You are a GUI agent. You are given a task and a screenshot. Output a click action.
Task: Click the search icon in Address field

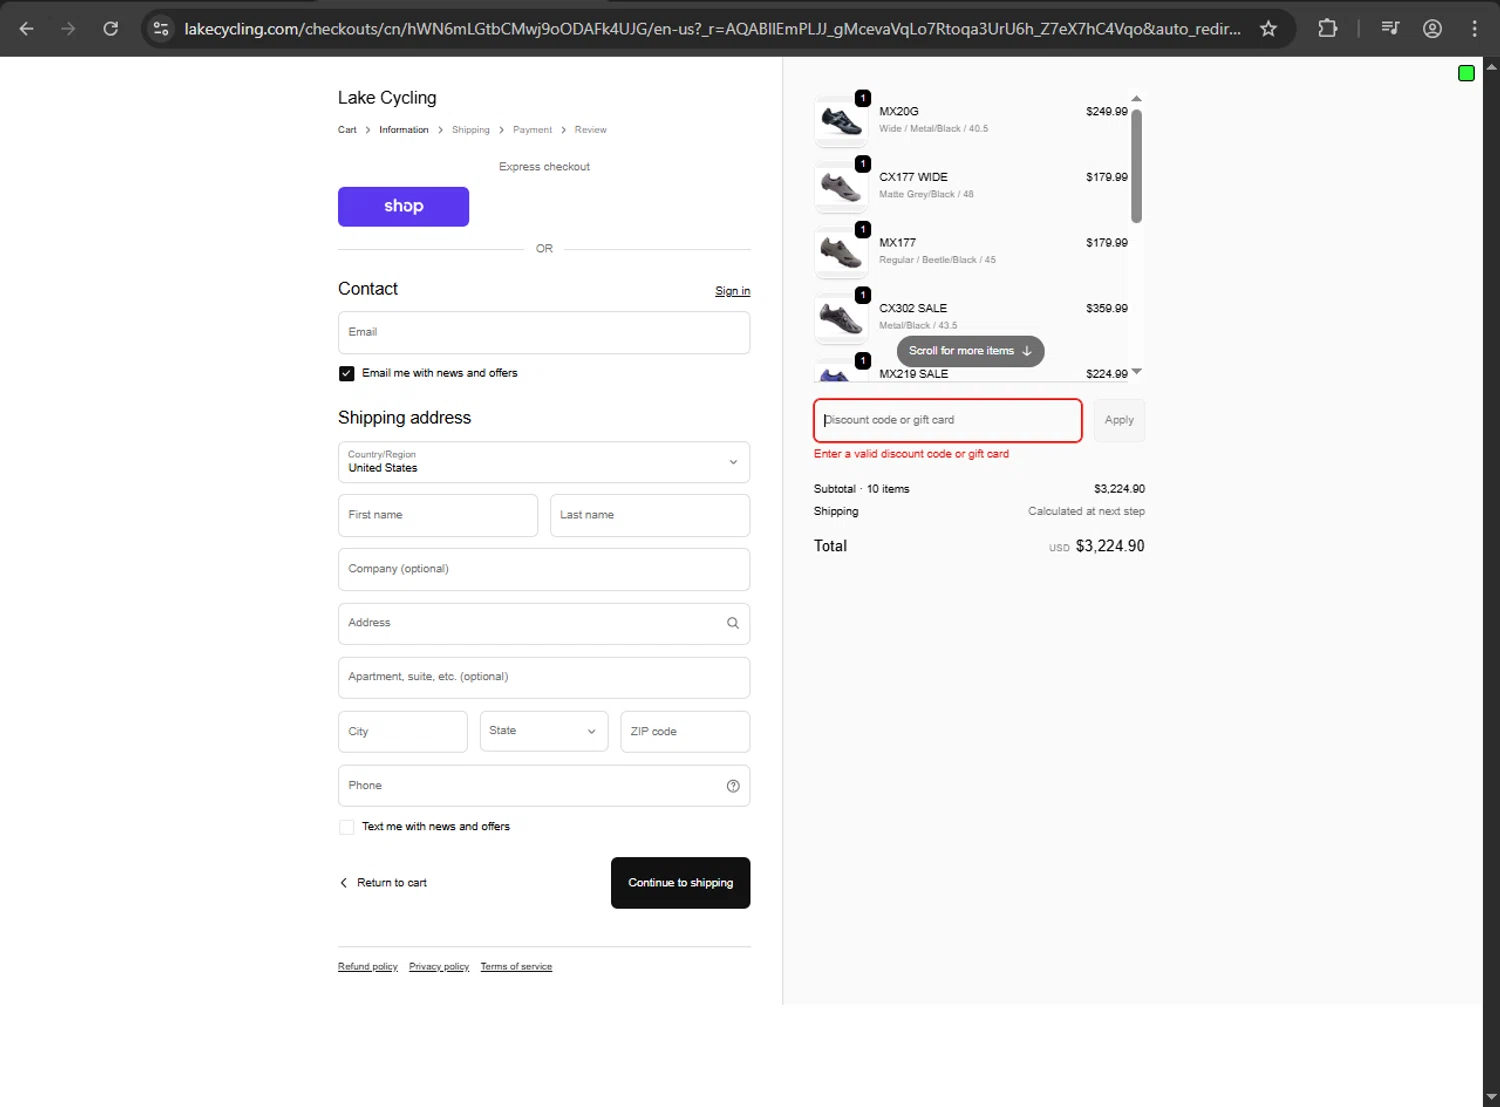coord(733,623)
